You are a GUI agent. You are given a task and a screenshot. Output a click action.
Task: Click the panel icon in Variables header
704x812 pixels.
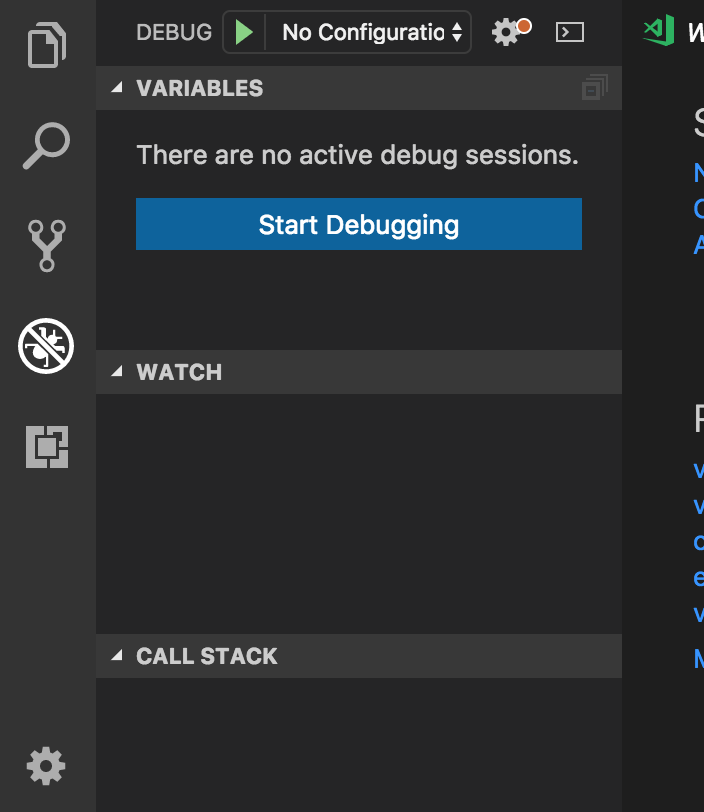point(593,87)
